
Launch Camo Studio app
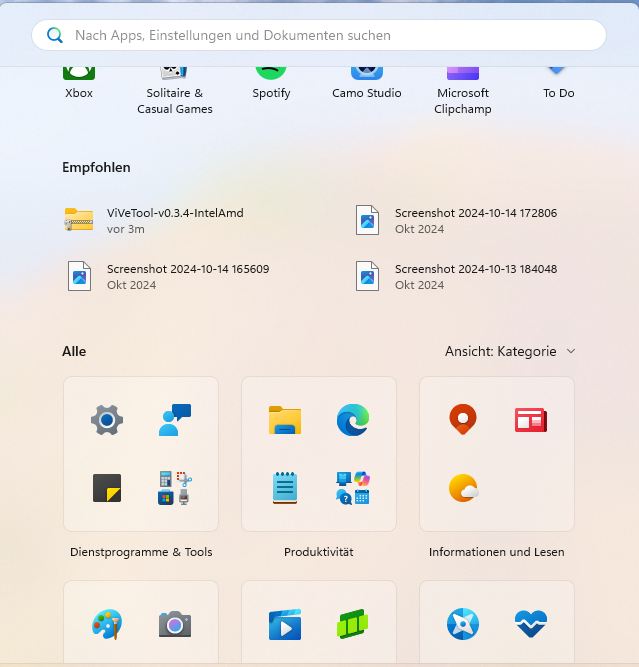coord(367,83)
